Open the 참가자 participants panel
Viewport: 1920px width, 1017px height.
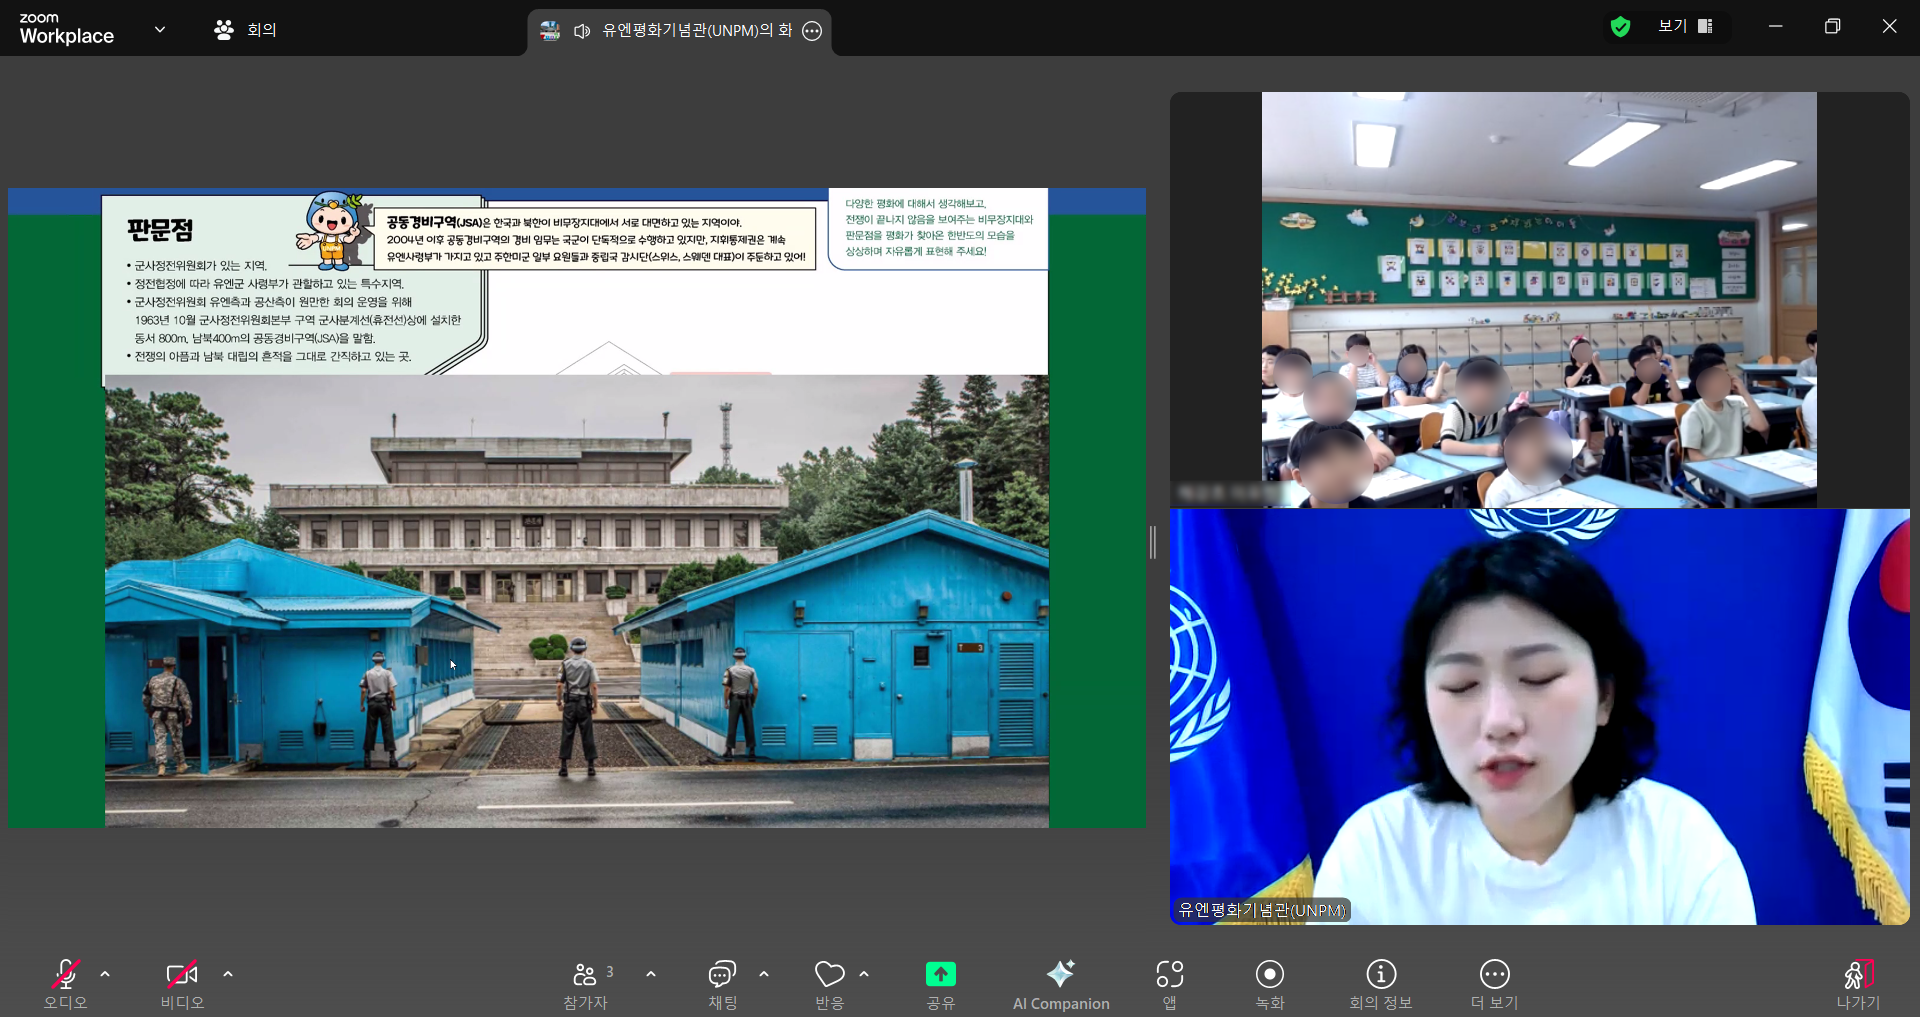click(585, 975)
